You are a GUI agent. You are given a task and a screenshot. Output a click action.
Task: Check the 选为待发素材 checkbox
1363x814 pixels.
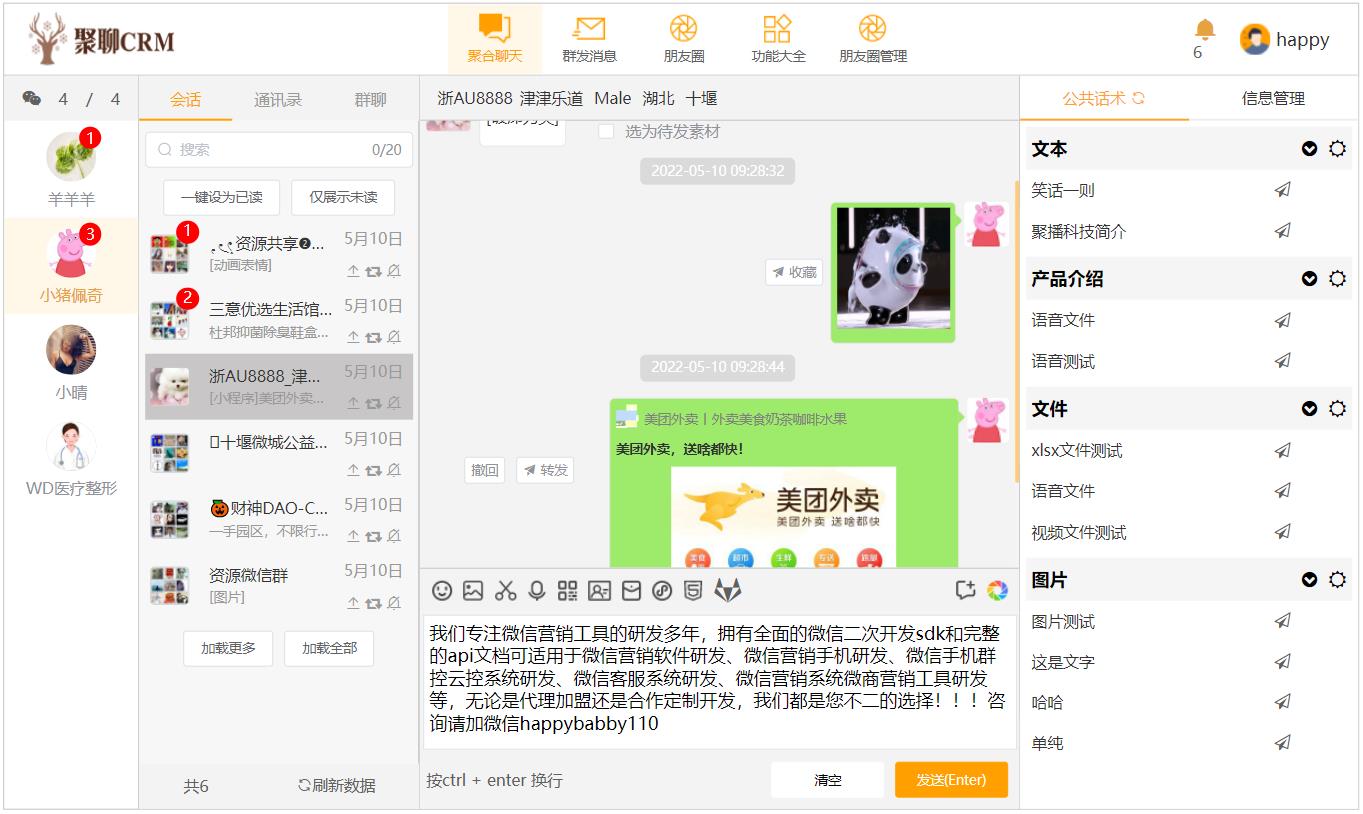606,131
